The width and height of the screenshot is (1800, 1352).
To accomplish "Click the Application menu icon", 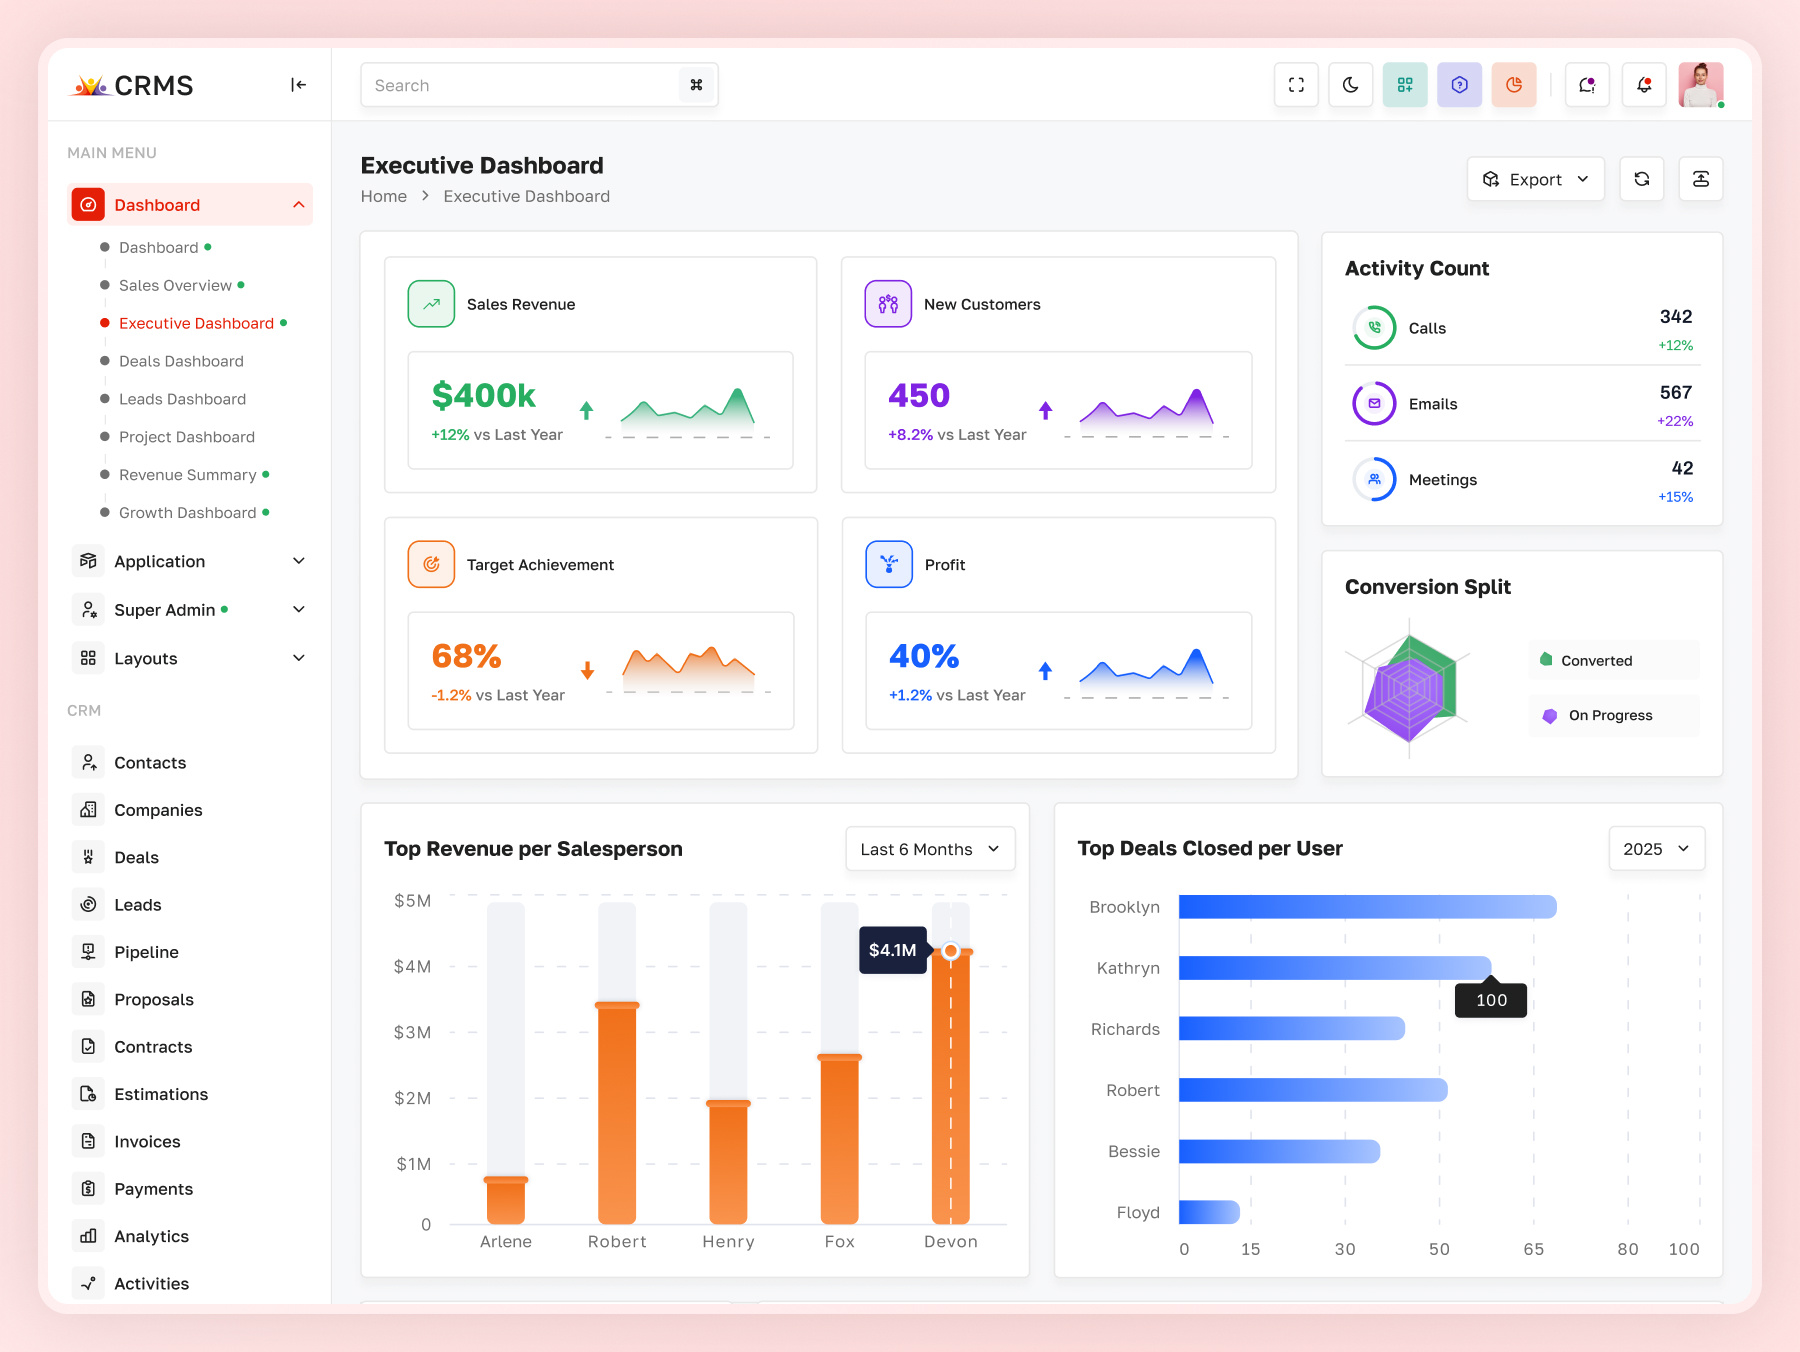I will pos(88,561).
